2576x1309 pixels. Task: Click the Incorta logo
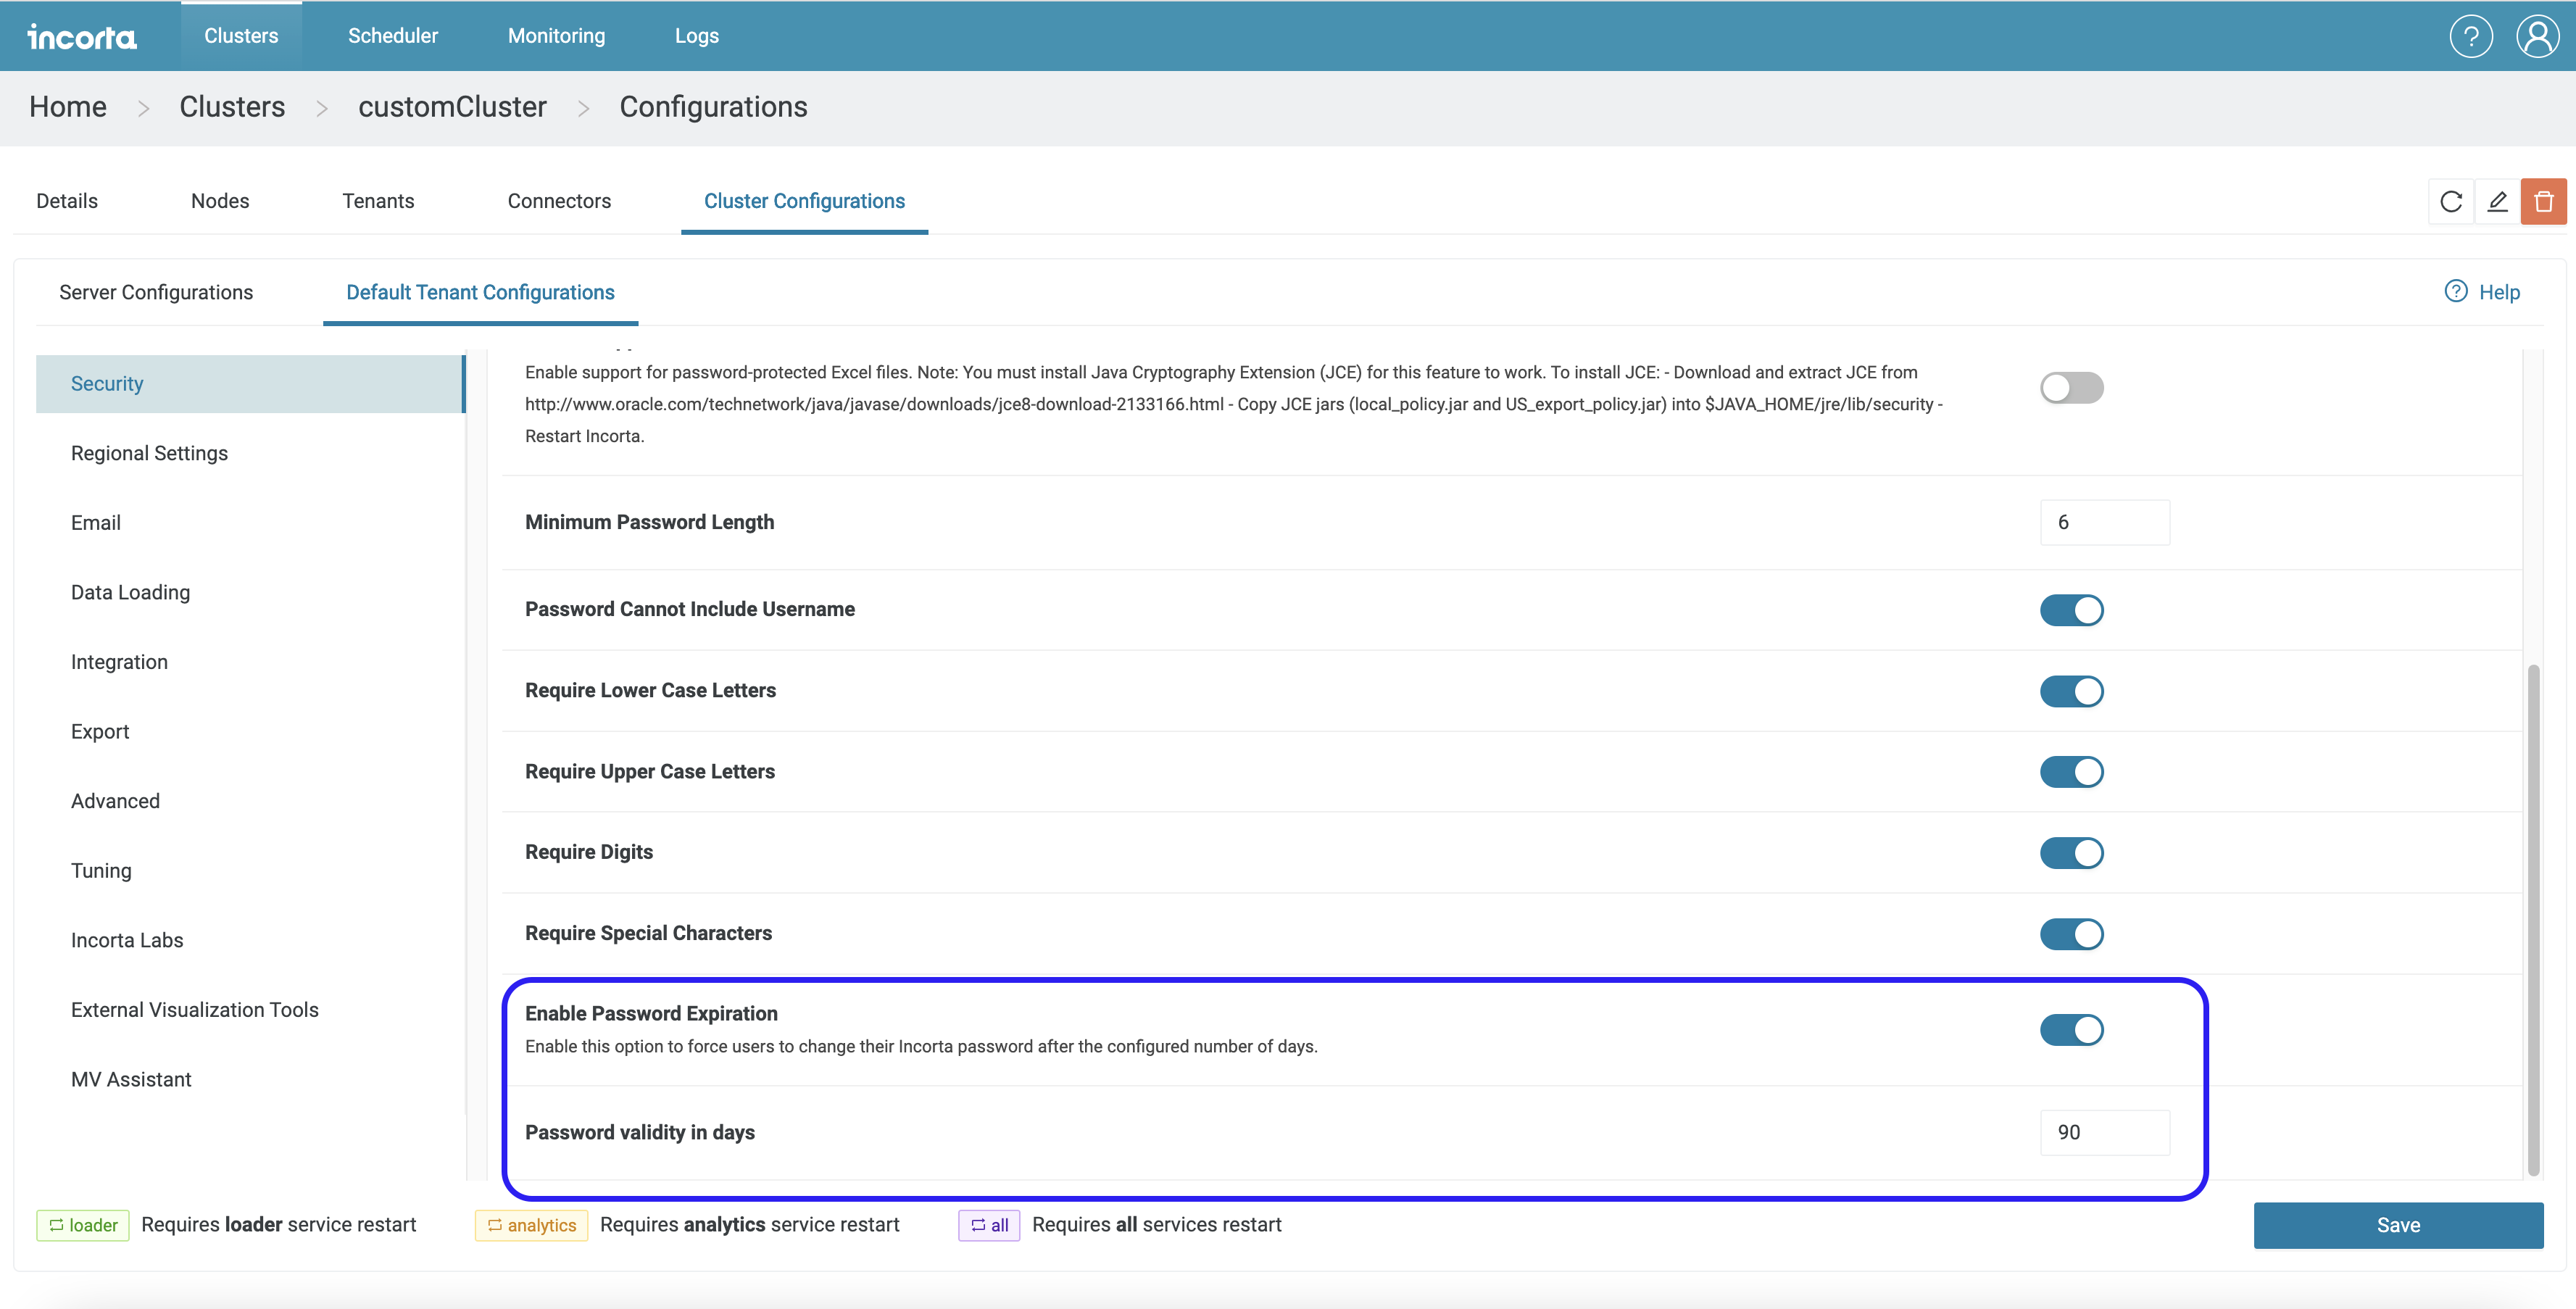point(82,37)
